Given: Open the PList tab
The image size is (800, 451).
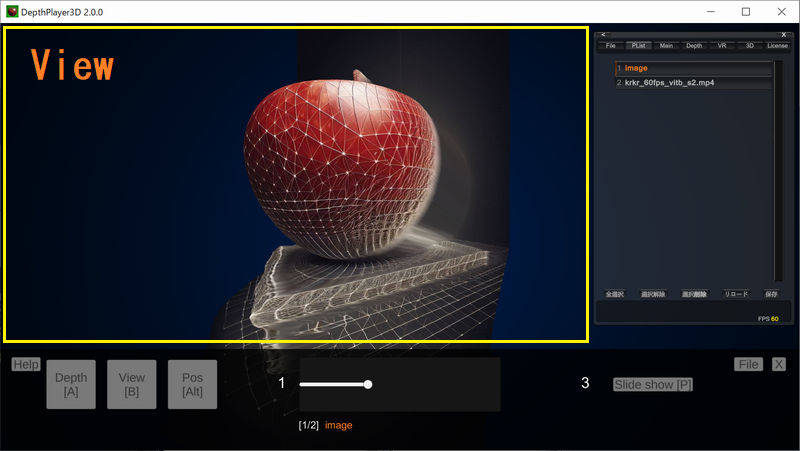Looking at the screenshot, I should tap(638, 46).
